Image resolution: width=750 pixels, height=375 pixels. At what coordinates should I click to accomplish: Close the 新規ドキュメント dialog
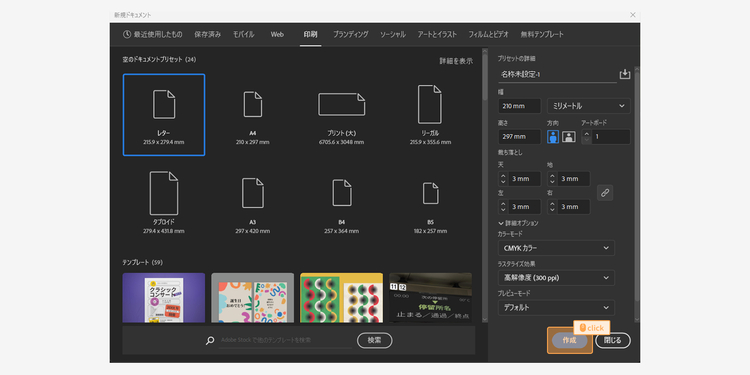point(633,15)
